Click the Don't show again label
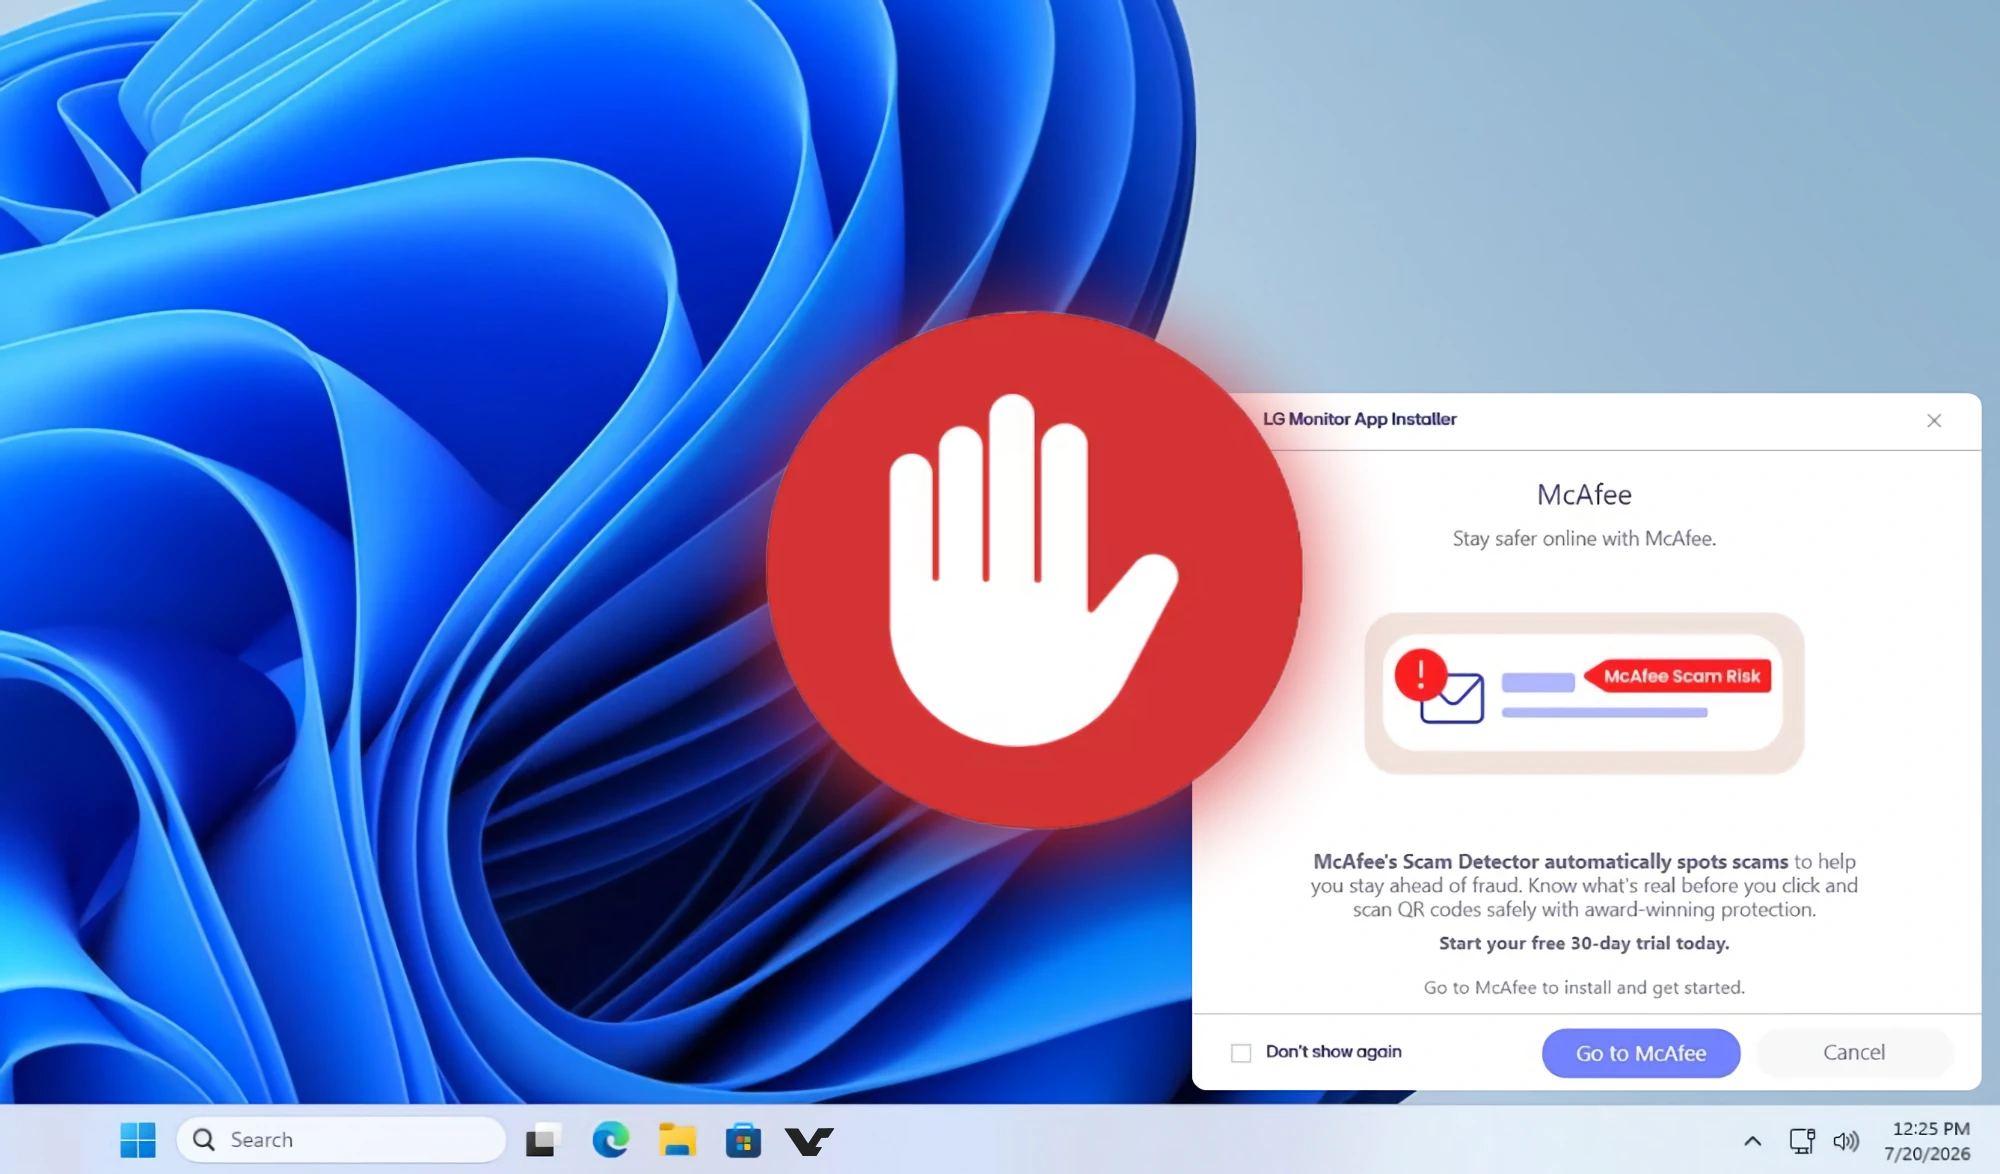This screenshot has height=1174, width=2000. [x=1334, y=1052]
